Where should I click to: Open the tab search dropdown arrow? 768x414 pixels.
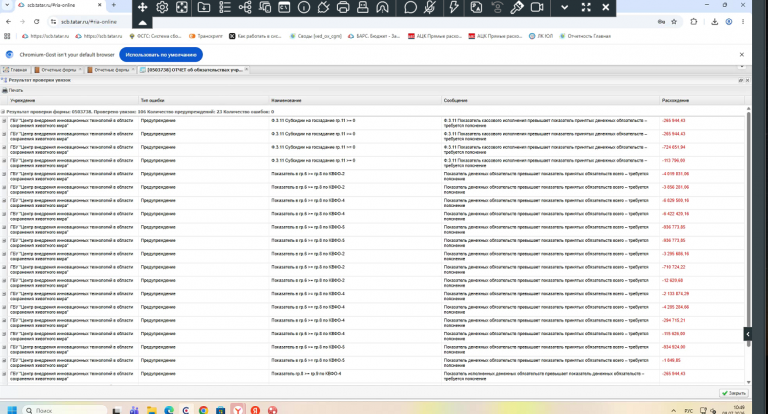7,4
